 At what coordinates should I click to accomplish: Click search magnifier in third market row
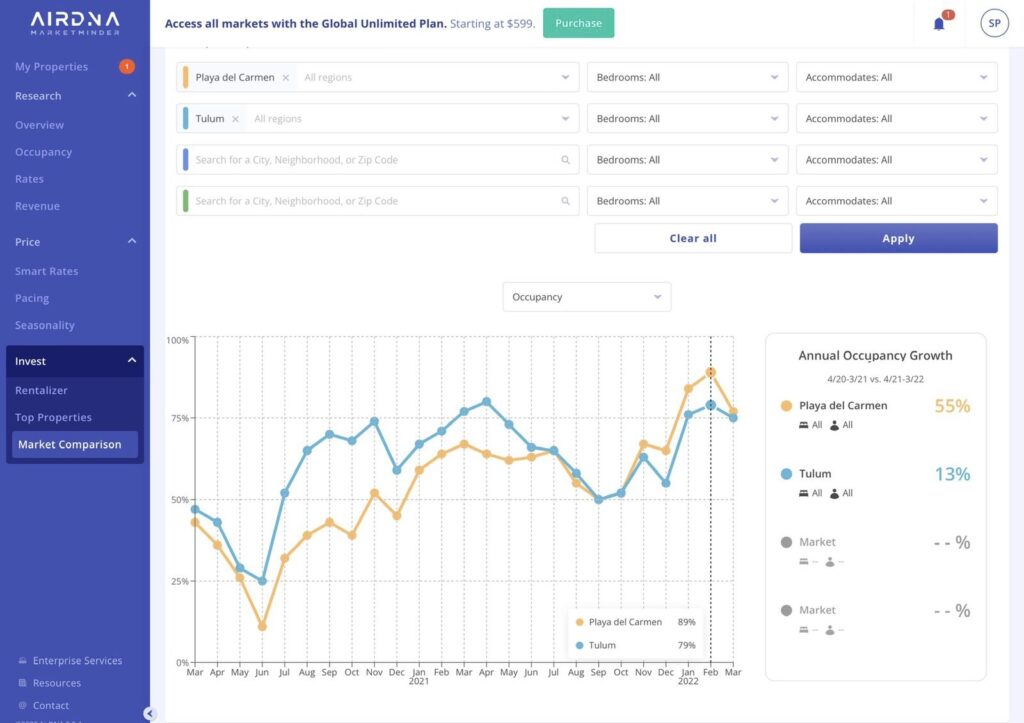[x=566, y=160]
